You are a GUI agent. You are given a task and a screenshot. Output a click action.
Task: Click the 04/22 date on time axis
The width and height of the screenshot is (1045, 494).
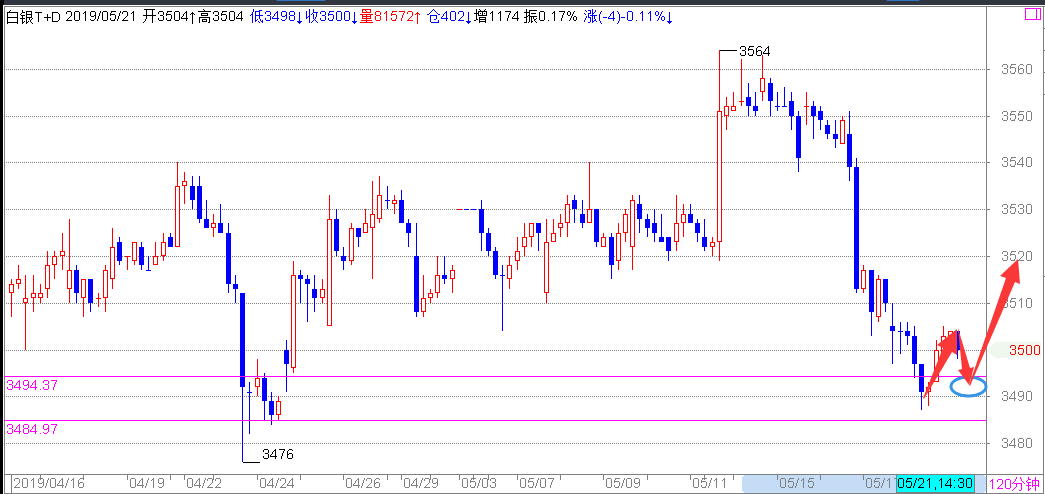click(x=204, y=483)
